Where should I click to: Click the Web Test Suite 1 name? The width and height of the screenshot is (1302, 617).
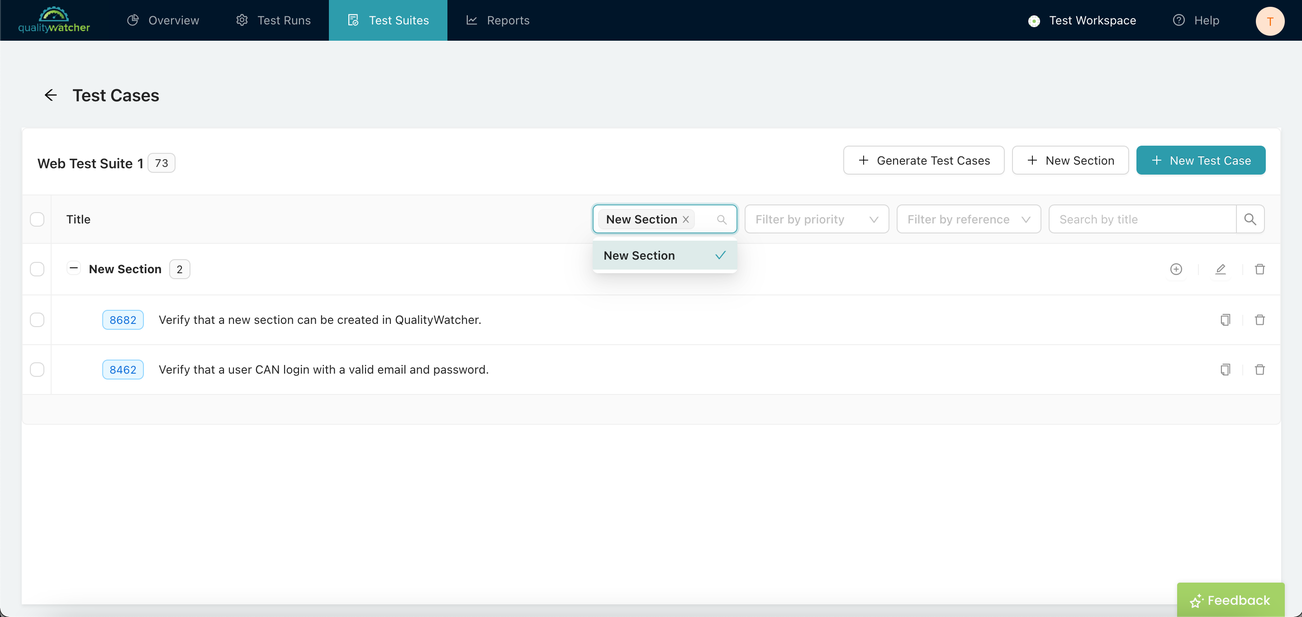pyautogui.click(x=90, y=163)
